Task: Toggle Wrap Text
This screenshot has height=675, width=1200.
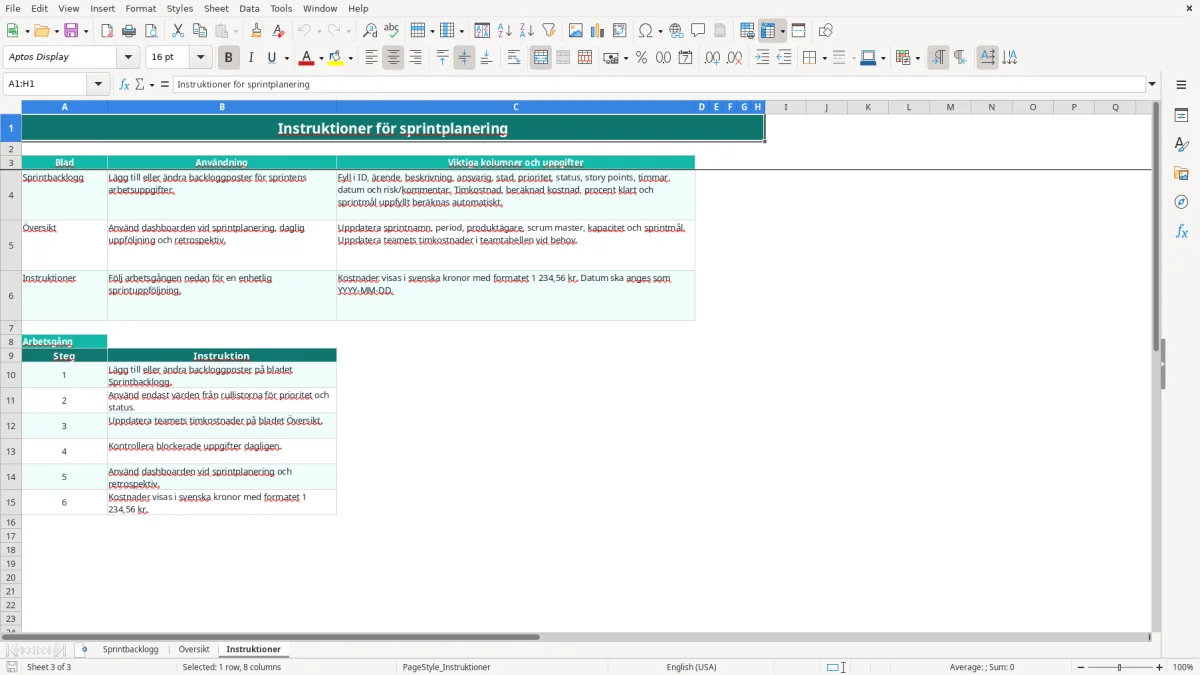Action: click(x=514, y=58)
